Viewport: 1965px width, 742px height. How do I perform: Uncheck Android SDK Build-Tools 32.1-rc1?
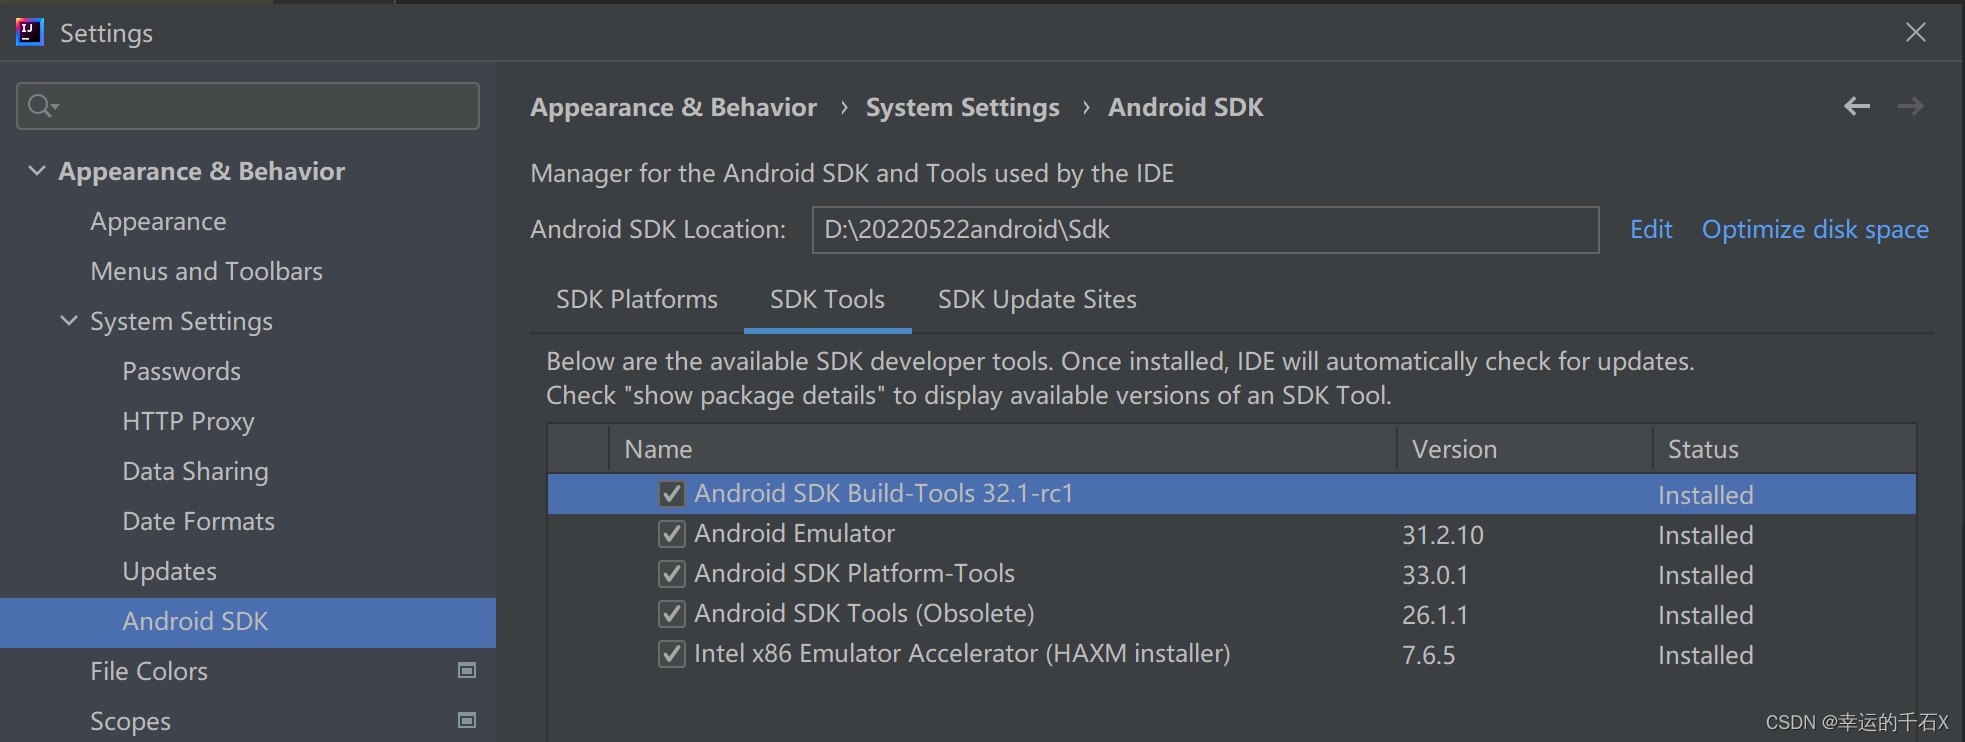672,494
